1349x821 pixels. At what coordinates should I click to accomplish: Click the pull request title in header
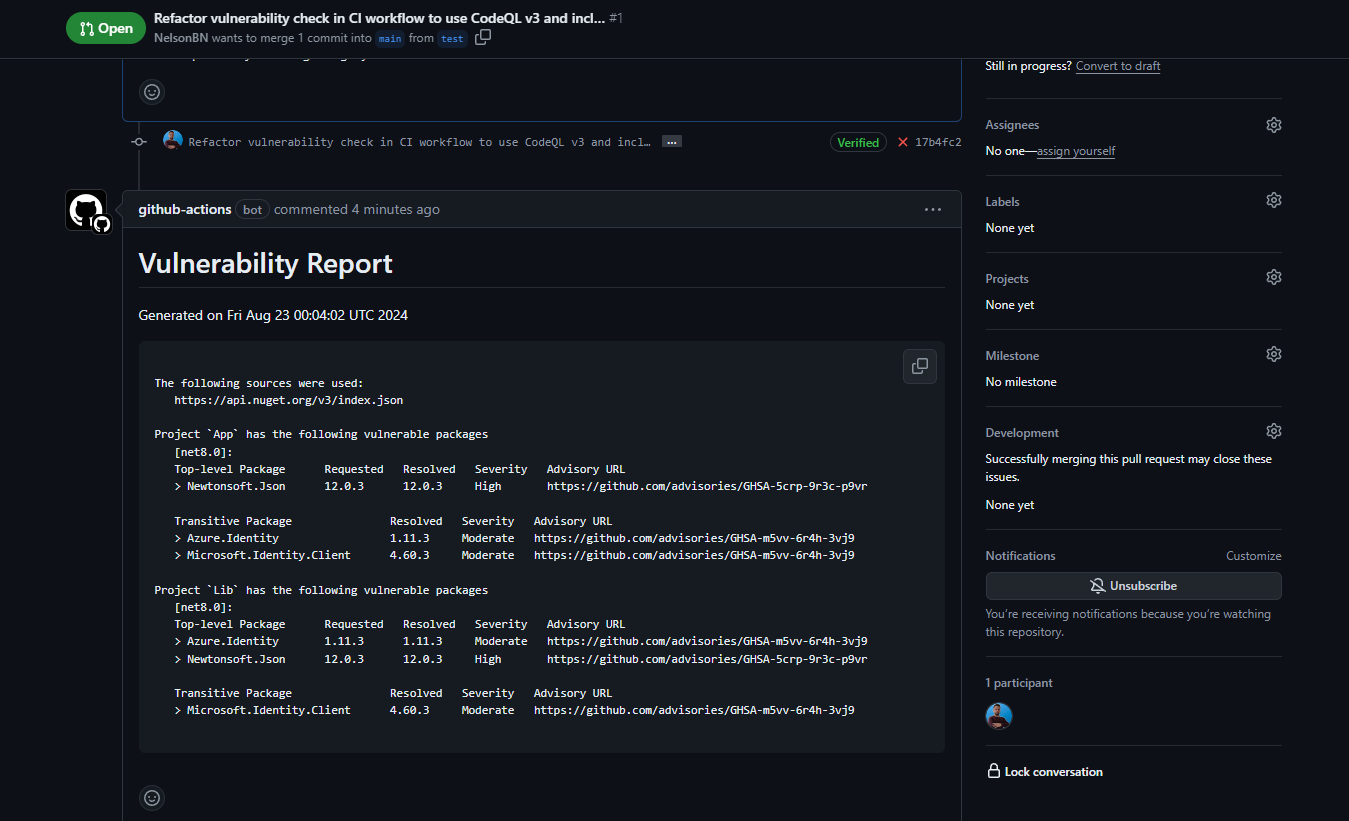[379, 18]
